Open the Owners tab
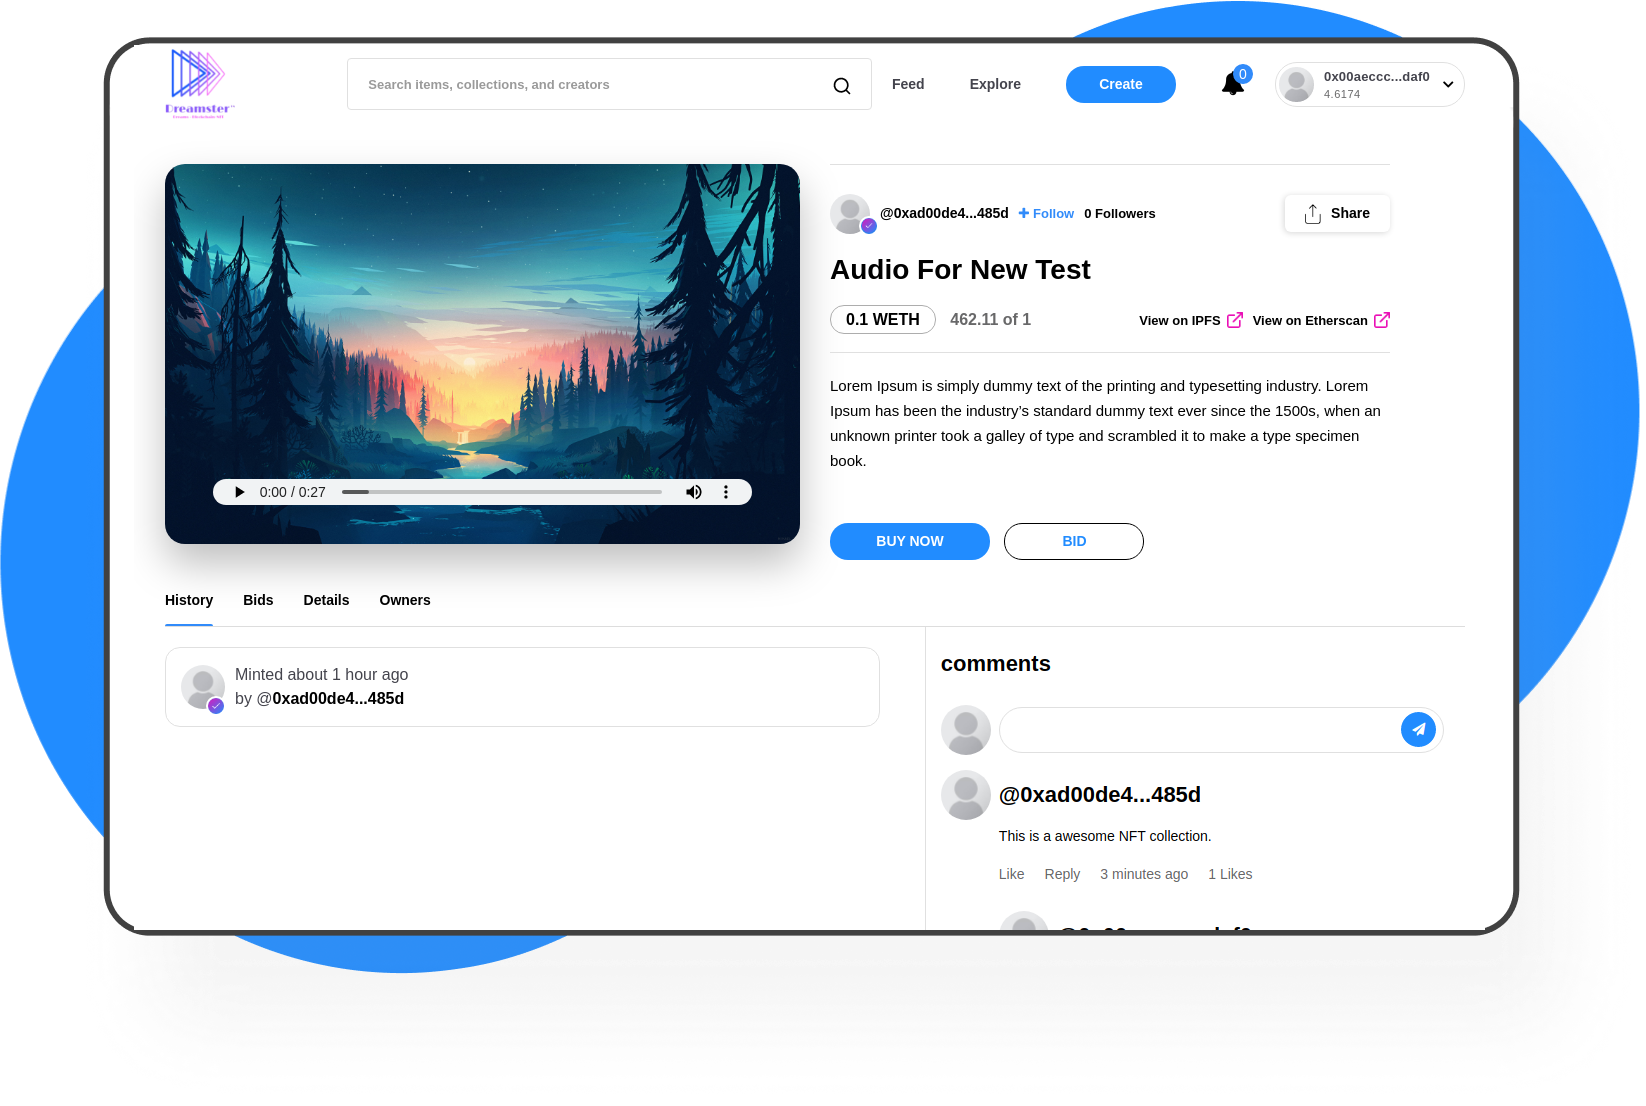Image resolution: width=1646 pixels, height=1106 pixels. [x=405, y=600]
